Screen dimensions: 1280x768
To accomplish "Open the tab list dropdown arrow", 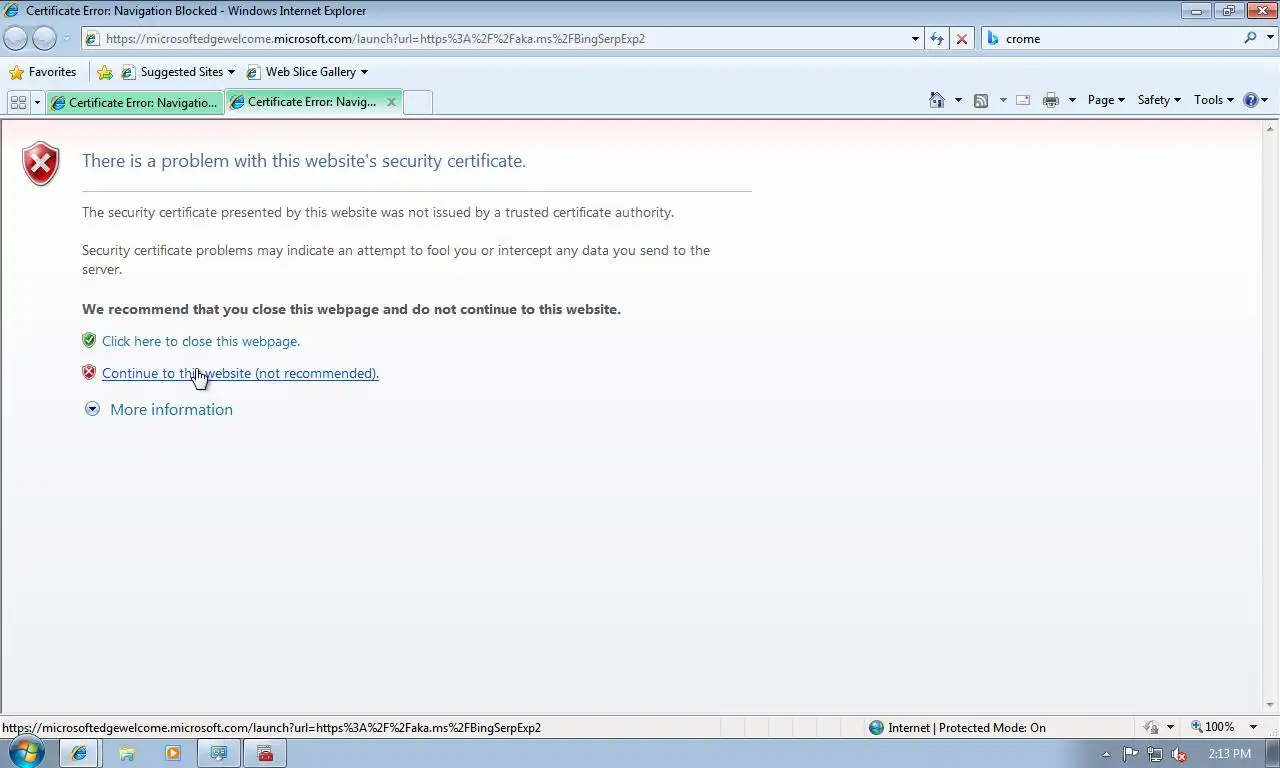I will click(37, 102).
